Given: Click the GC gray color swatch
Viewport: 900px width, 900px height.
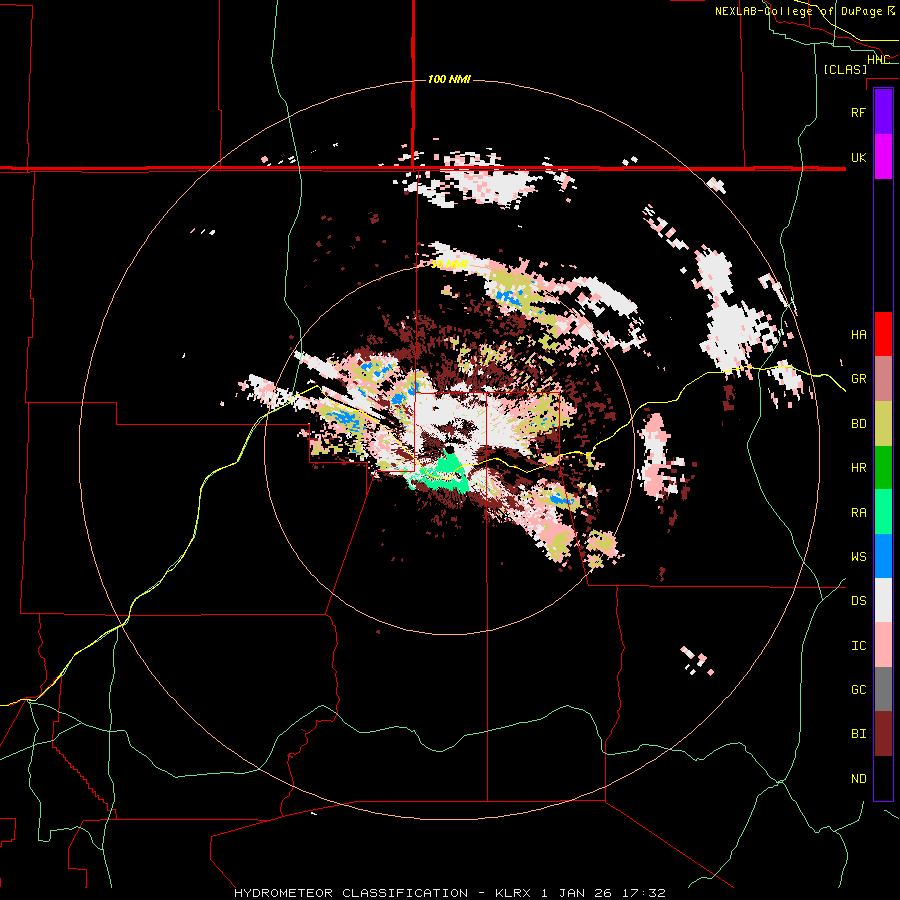Looking at the screenshot, I should click(883, 689).
